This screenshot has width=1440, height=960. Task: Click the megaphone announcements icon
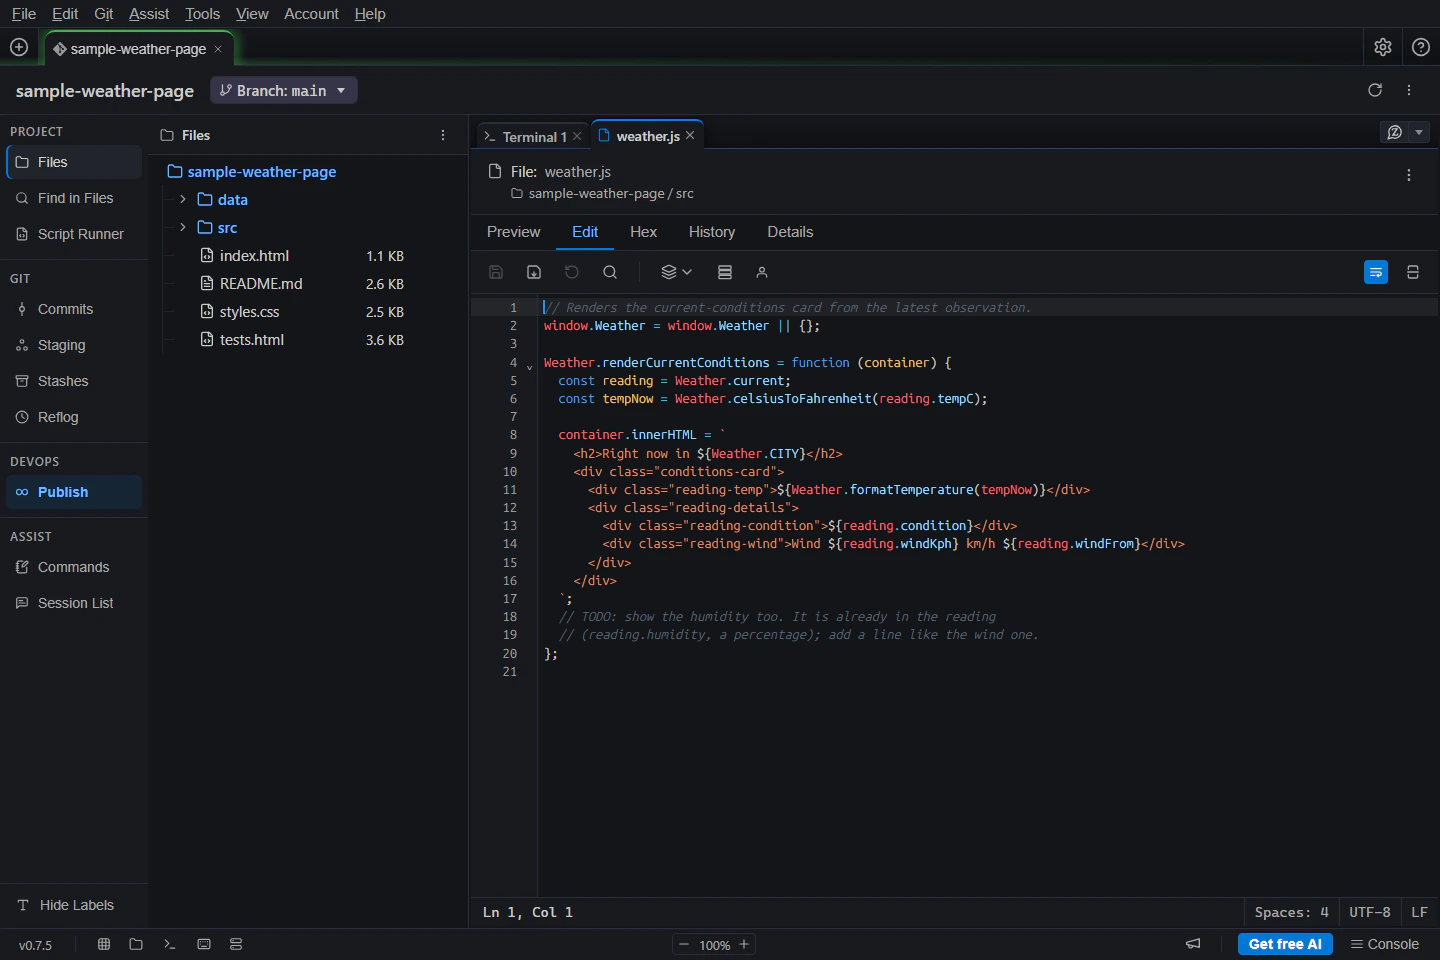tap(1193, 944)
